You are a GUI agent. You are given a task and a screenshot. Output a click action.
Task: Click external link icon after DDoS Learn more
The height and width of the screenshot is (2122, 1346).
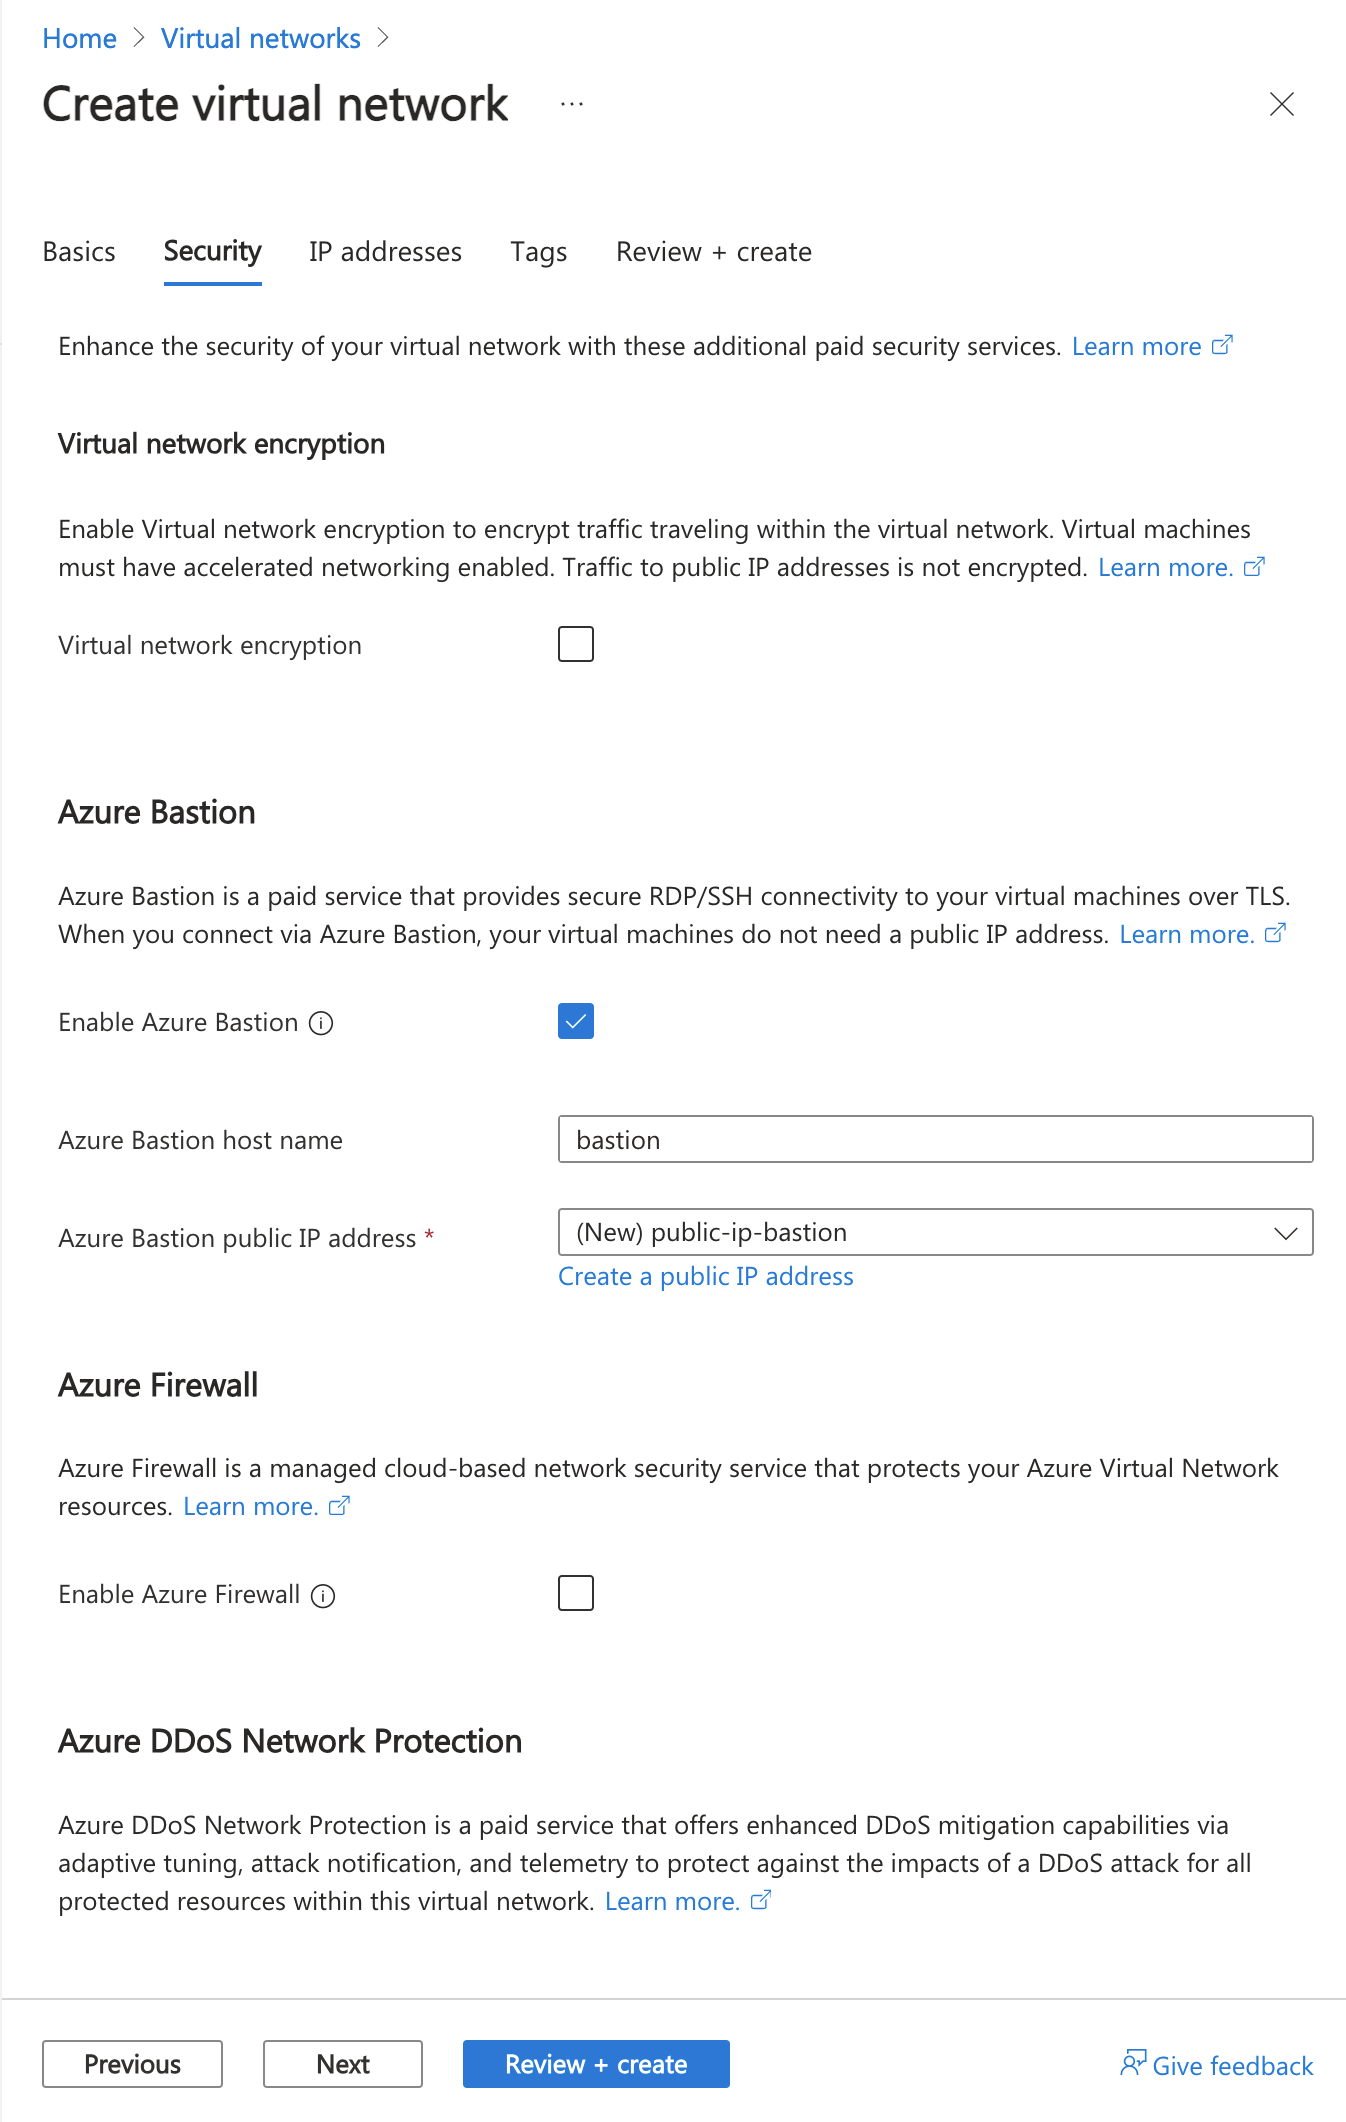[760, 1900]
